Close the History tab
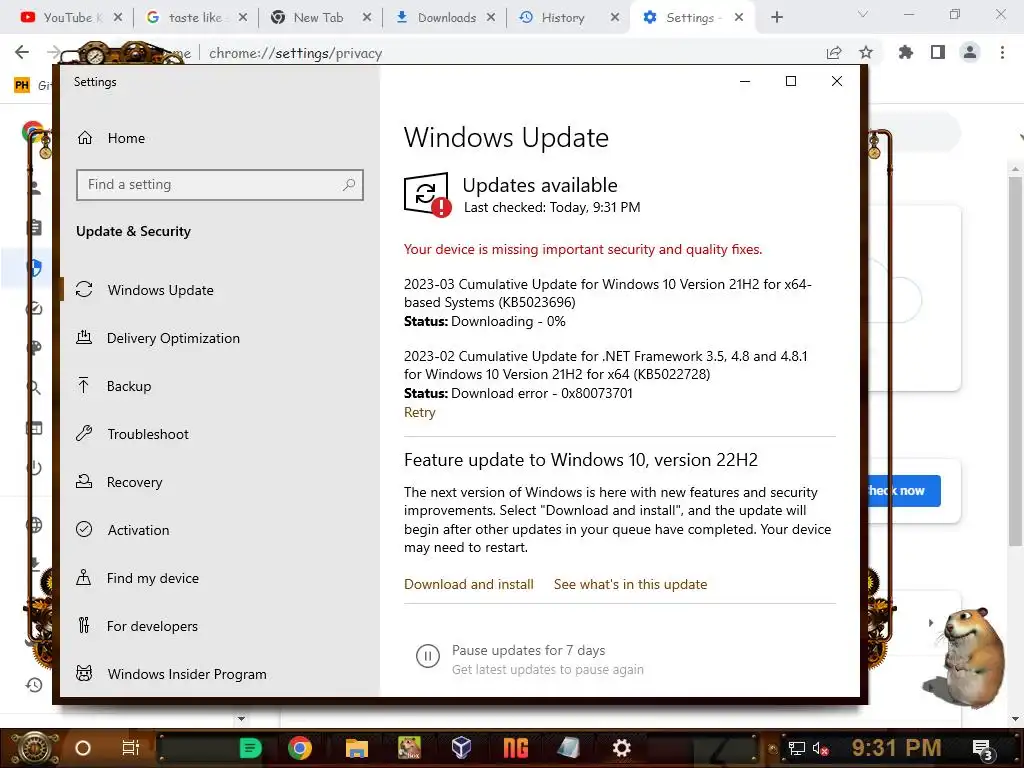This screenshot has height=768, width=1024. tap(615, 18)
